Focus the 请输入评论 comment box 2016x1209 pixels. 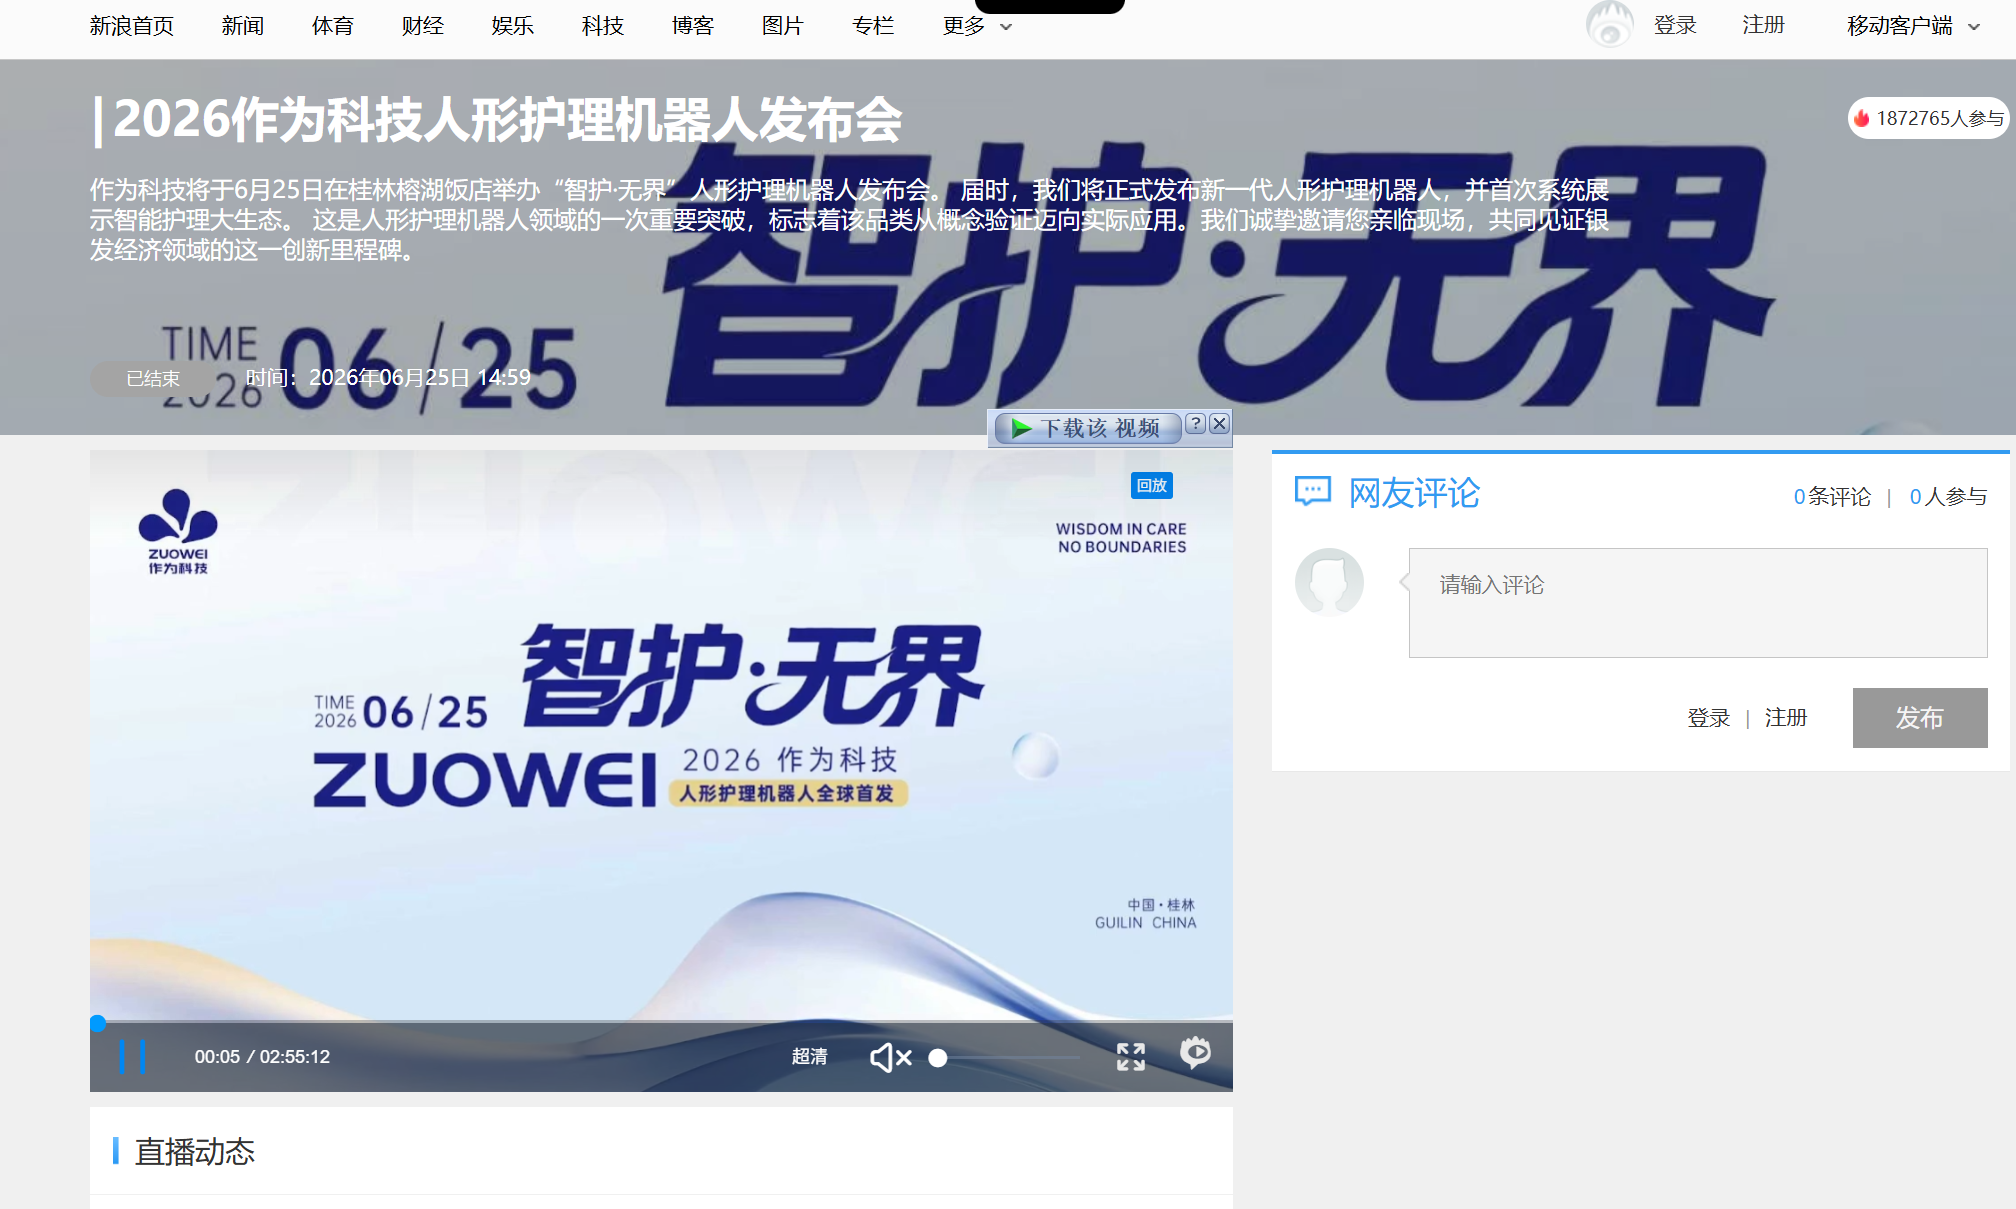coord(1698,602)
